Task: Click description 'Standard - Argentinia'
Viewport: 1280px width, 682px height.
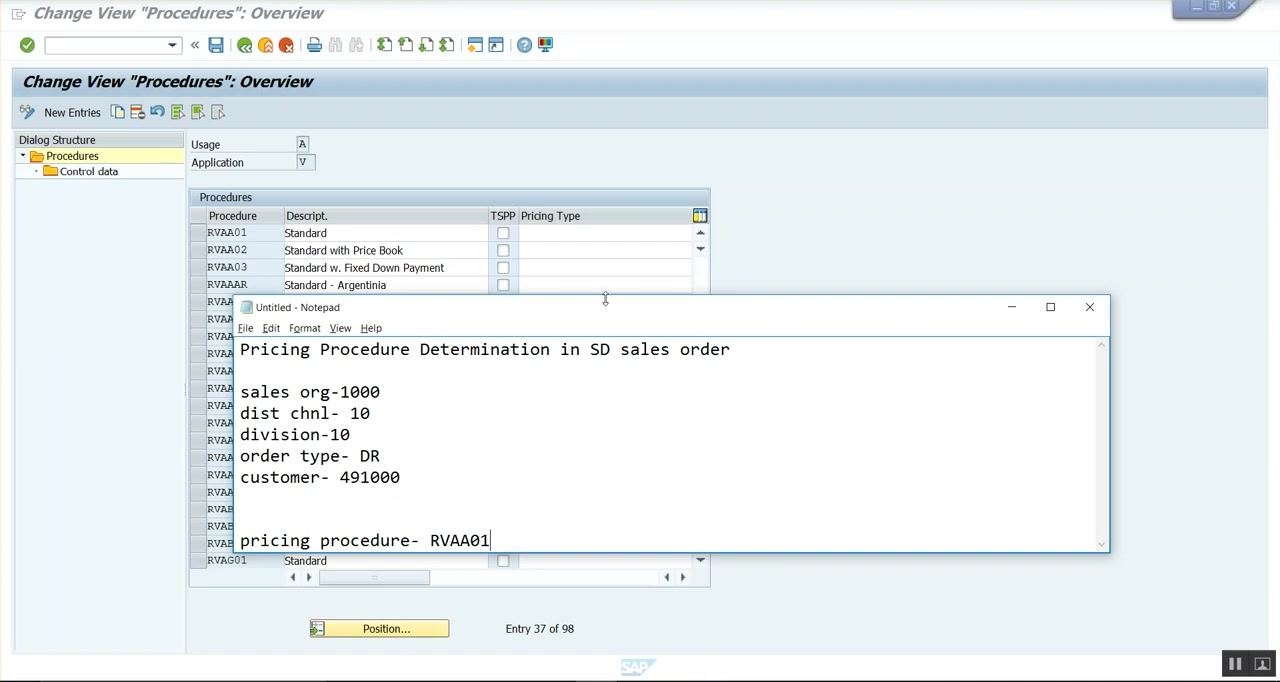Action: pyautogui.click(x=335, y=285)
